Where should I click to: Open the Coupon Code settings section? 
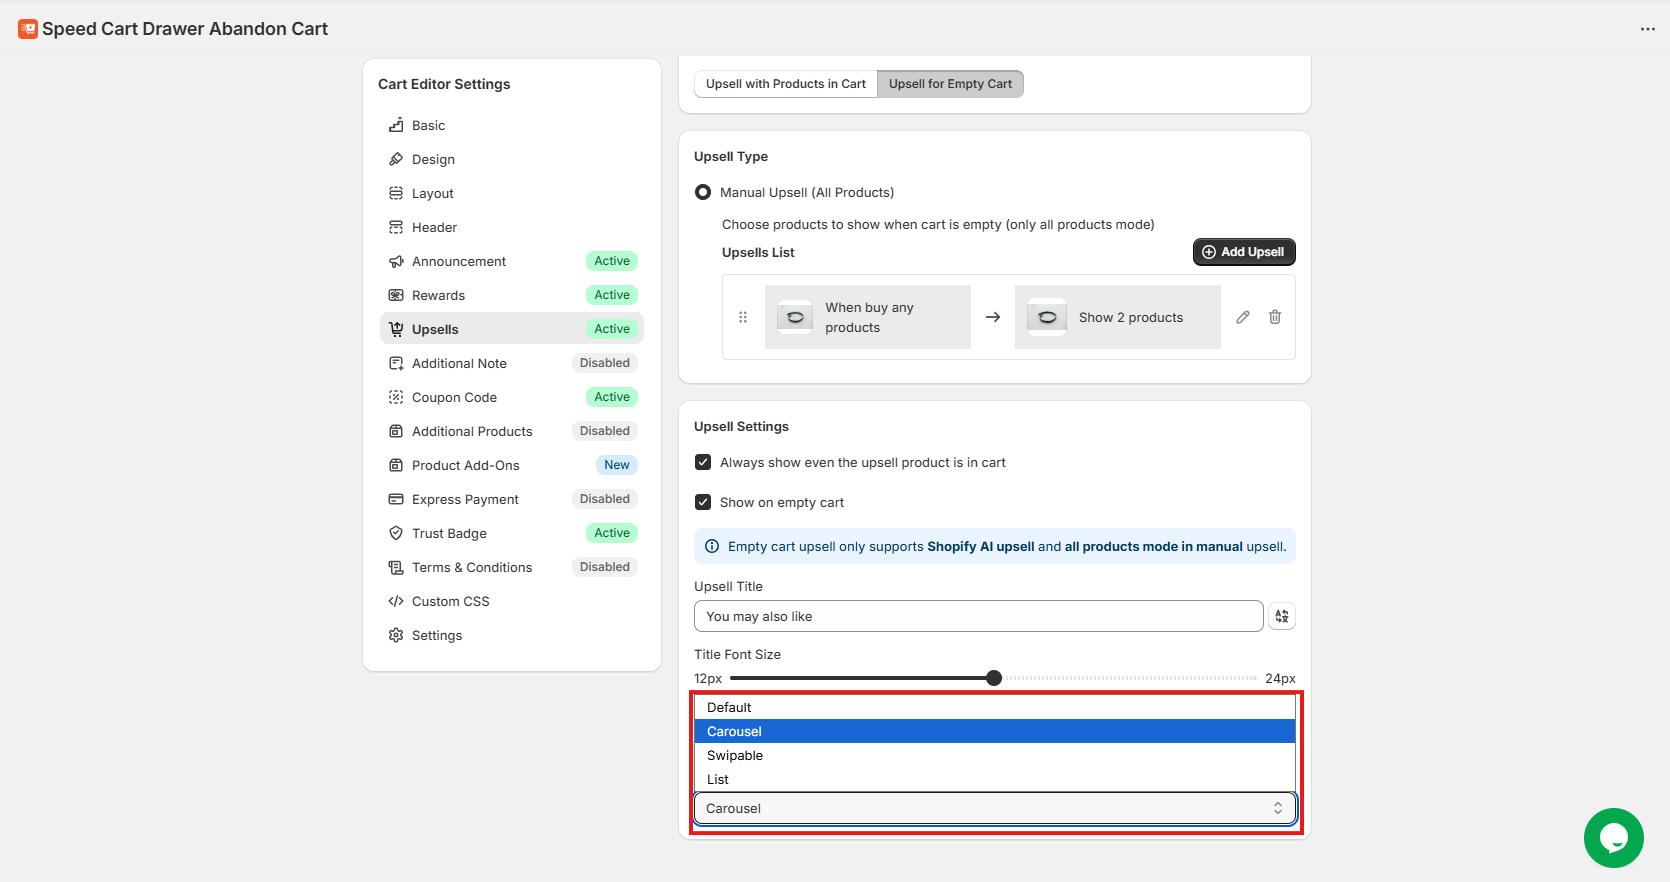pyautogui.click(x=454, y=397)
